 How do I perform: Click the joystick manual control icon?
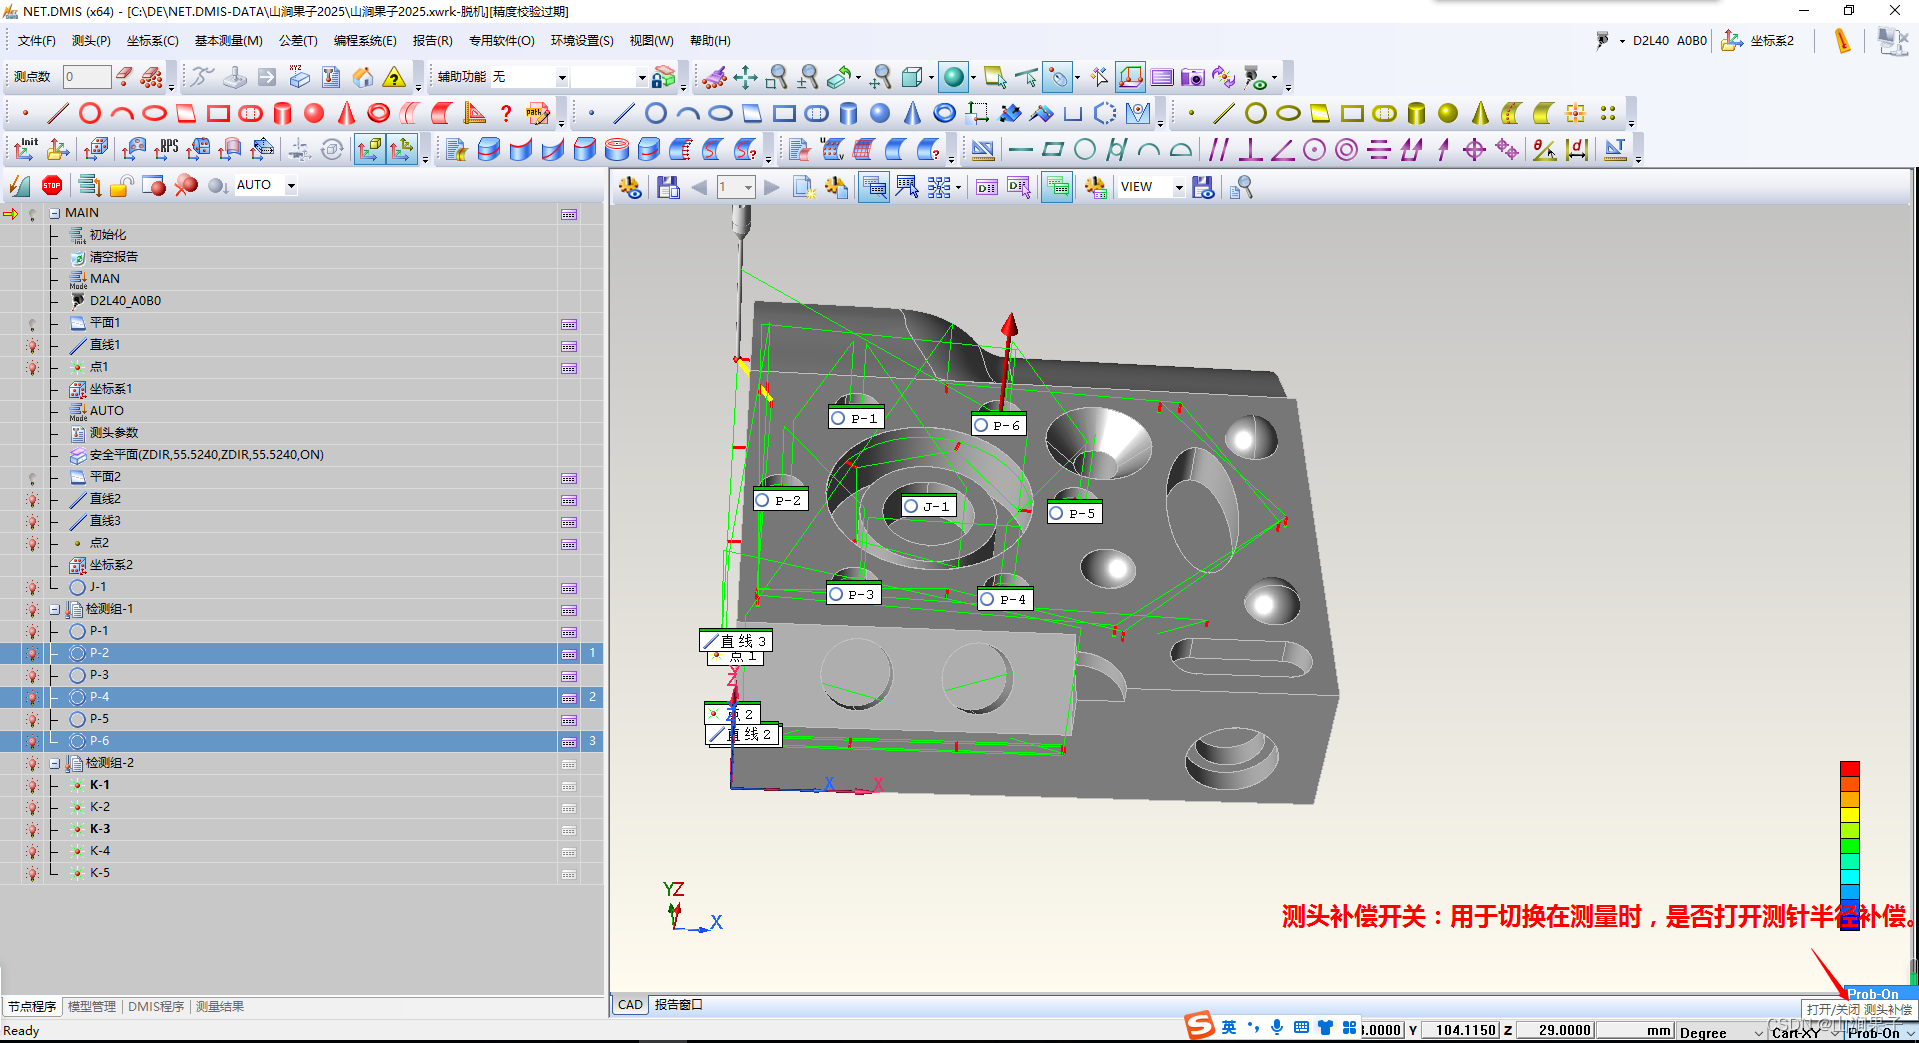pos(234,77)
